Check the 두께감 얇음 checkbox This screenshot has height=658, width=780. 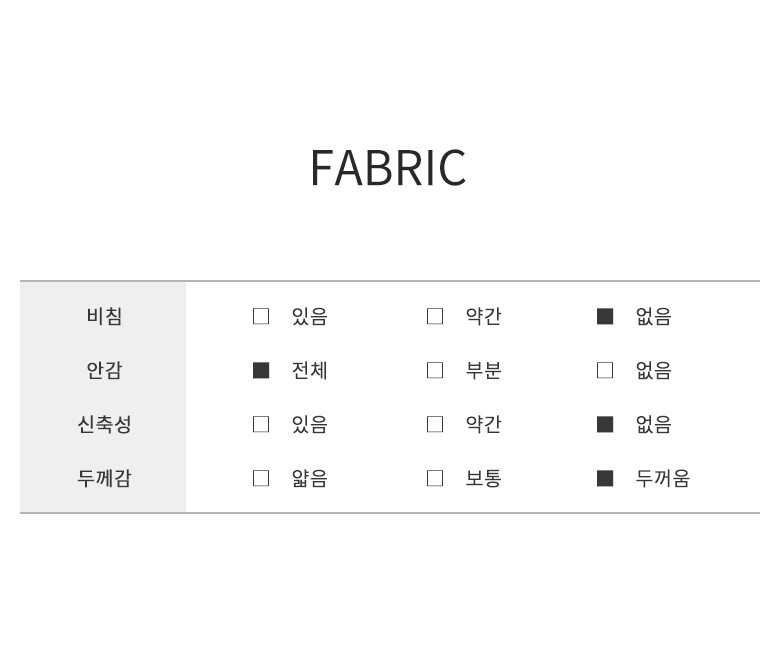(x=261, y=478)
